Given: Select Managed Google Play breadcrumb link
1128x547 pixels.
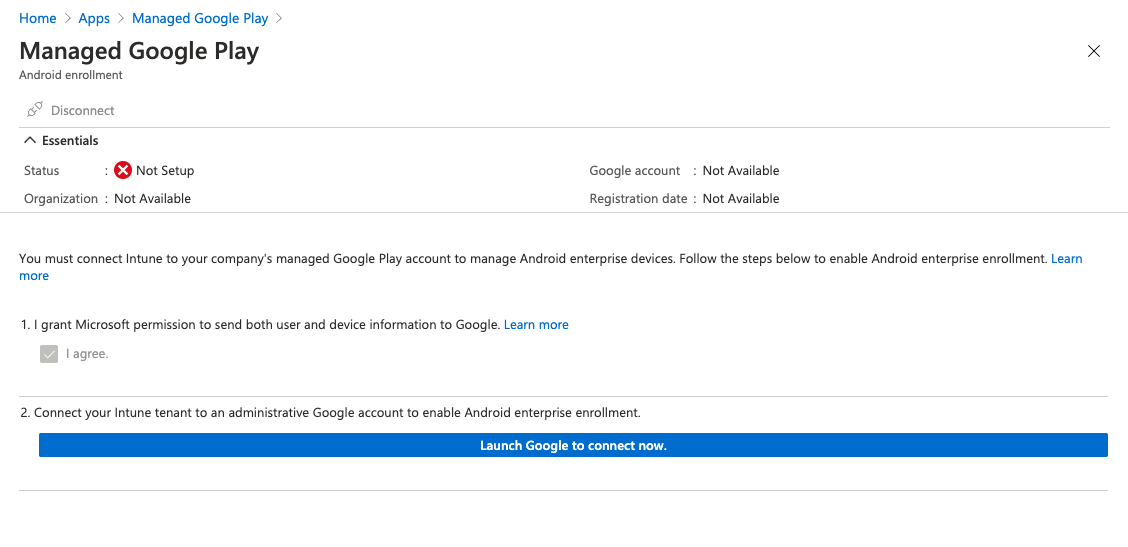Looking at the screenshot, I should (200, 19).
